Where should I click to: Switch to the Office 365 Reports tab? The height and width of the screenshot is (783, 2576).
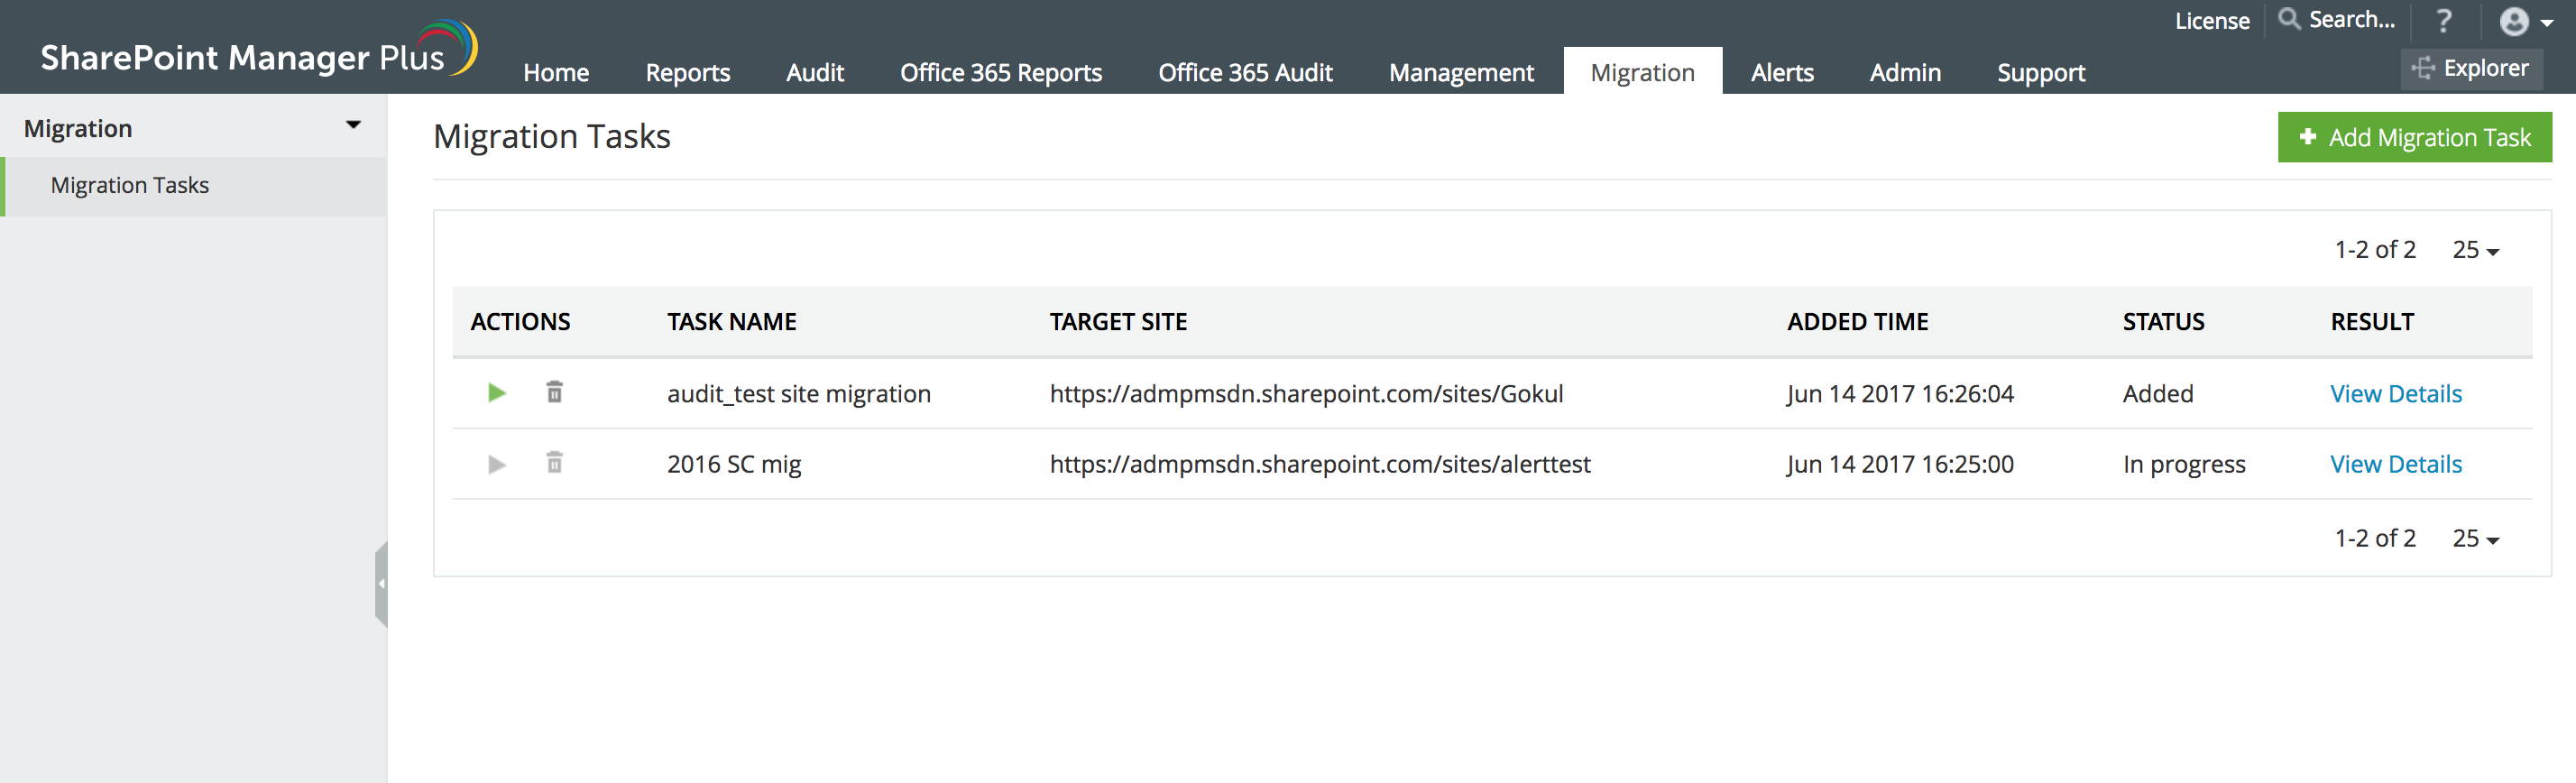point(1000,73)
